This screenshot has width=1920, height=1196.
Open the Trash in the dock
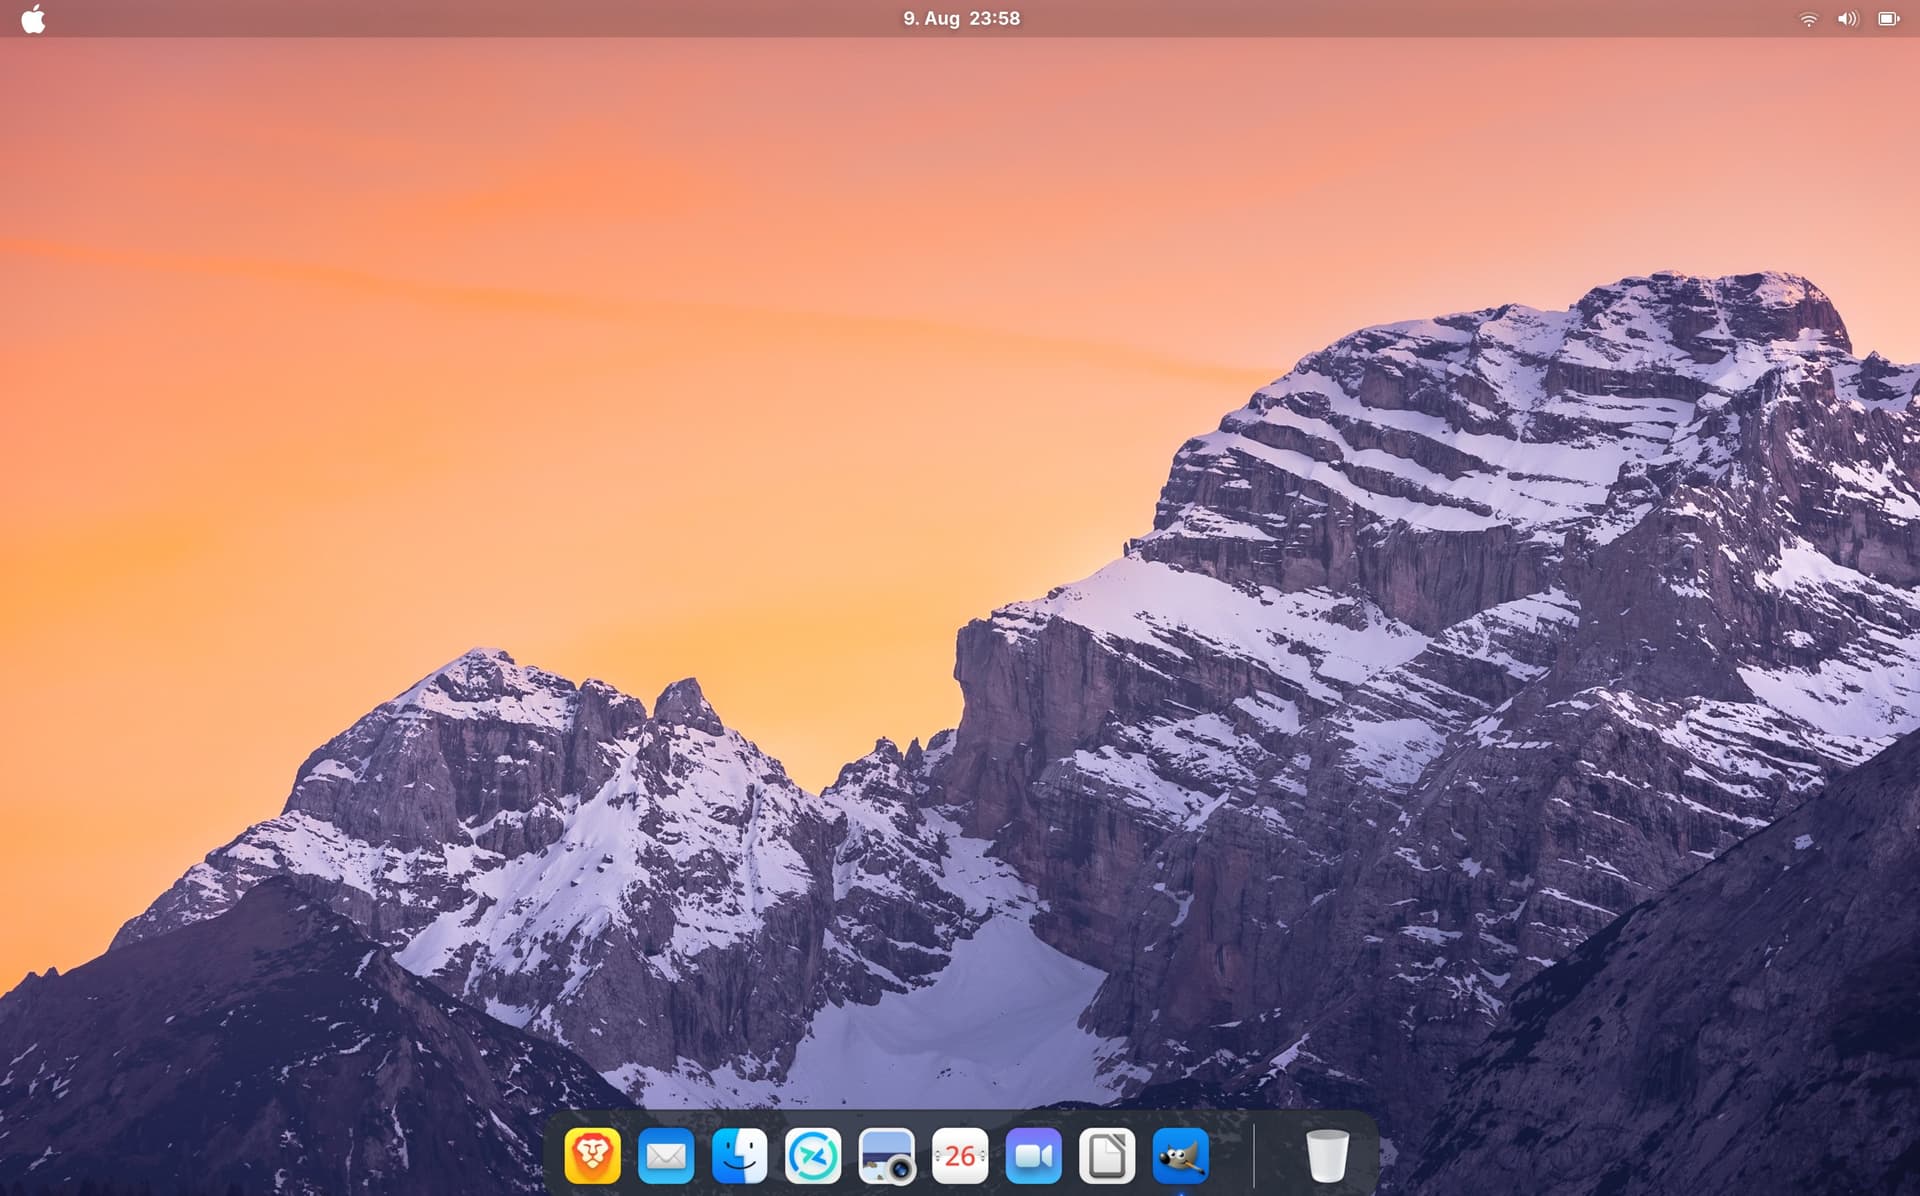pyautogui.click(x=1327, y=1156)
